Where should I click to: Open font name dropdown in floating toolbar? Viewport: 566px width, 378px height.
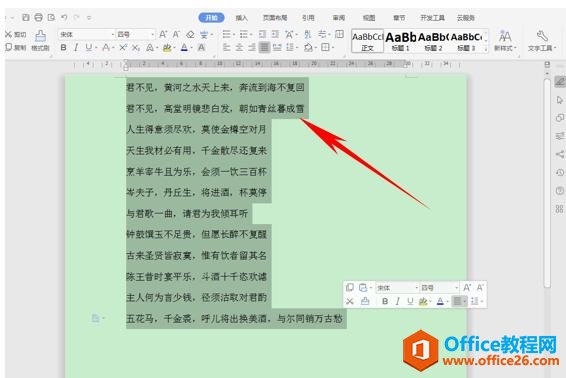pos(416,288)
